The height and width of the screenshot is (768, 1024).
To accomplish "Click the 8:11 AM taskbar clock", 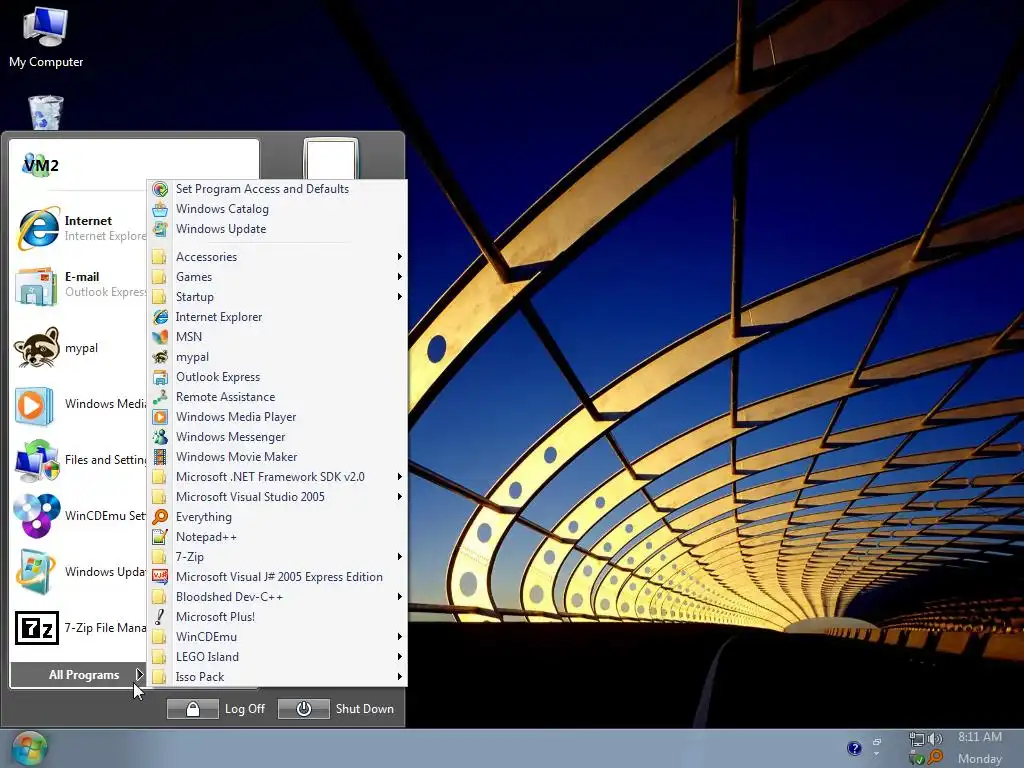I will pos(980,737).
